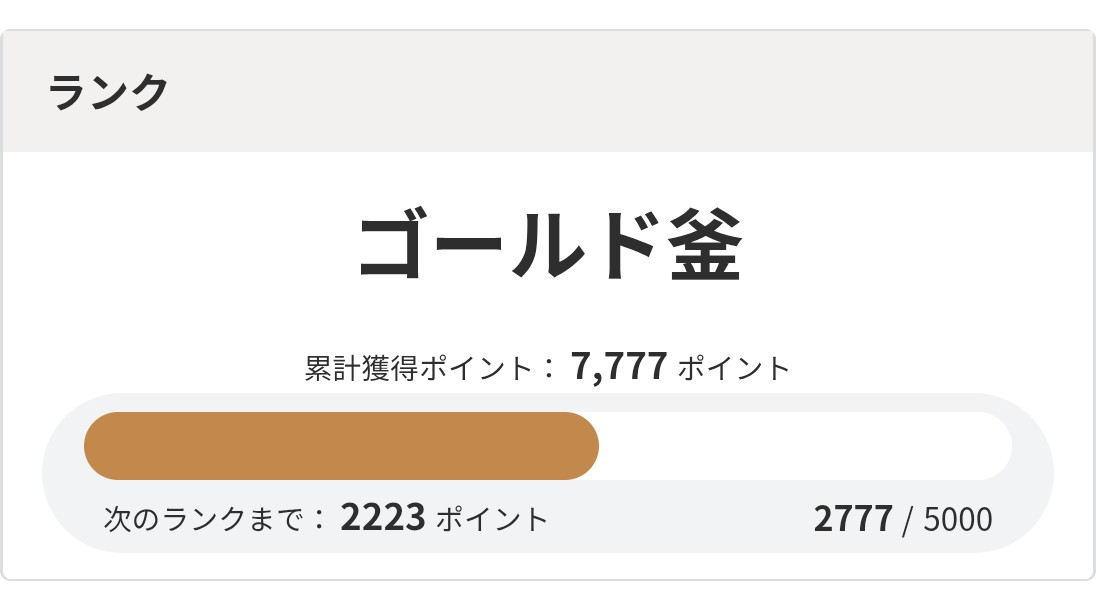The height and width of the screenshot is (611, 1096).
Task: Select the ゴールド釜 rank title
Action: point(549,246)
